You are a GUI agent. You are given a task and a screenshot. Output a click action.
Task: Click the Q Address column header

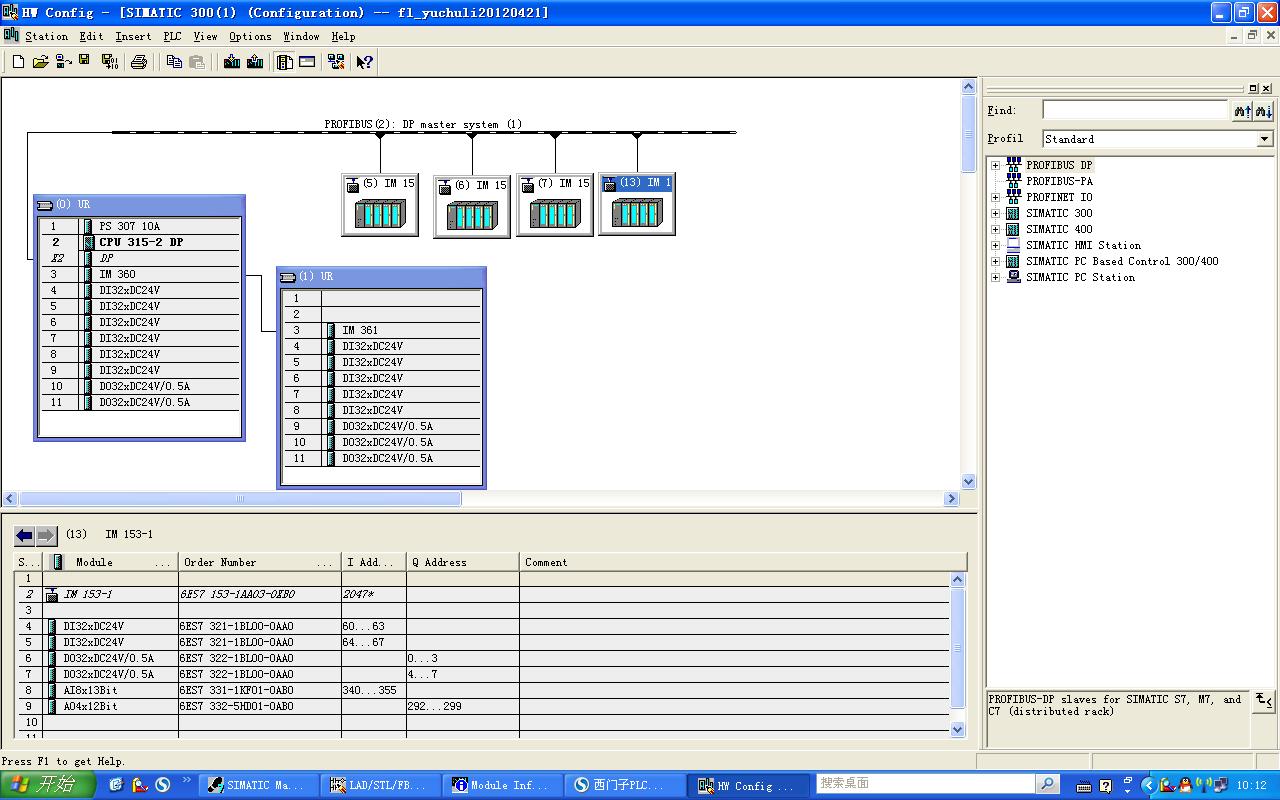click(x=463, y=562)
